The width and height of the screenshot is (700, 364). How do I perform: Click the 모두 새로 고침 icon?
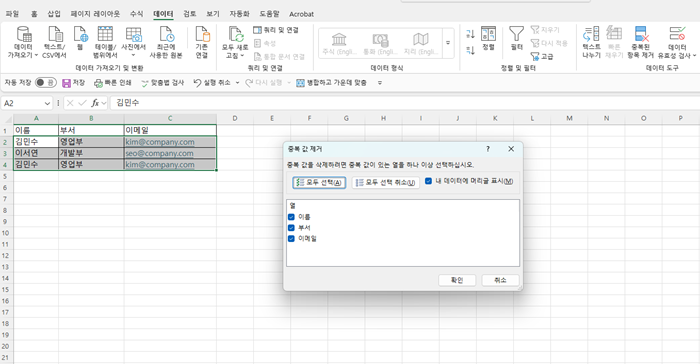[236, 35]
